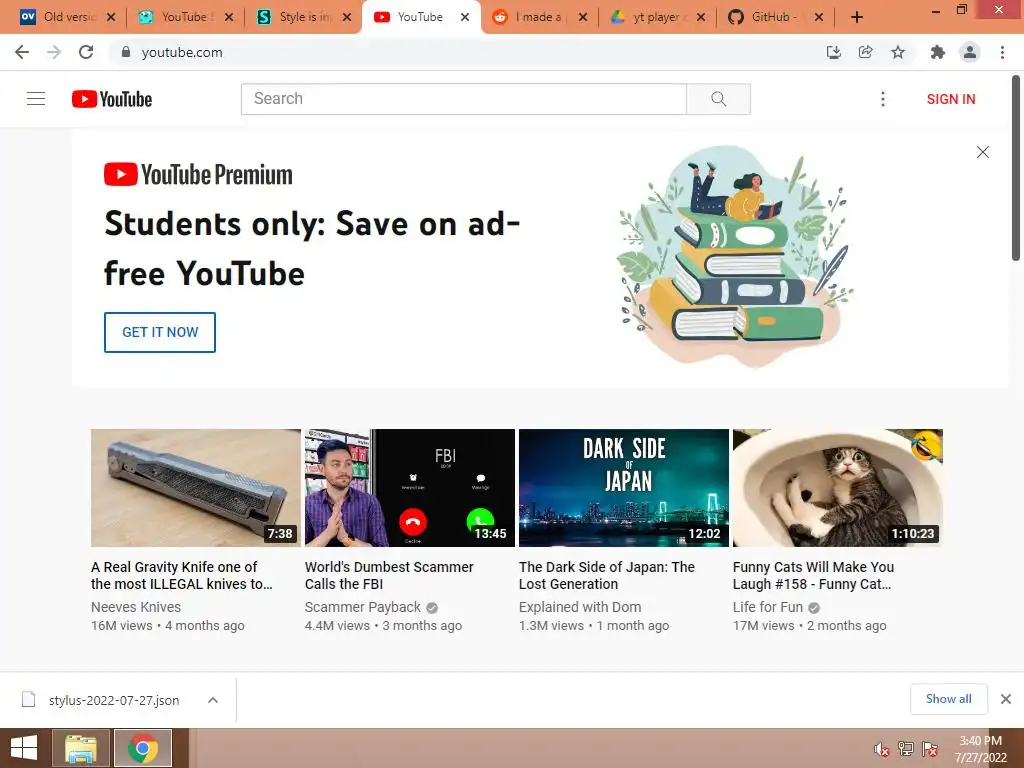Reload the page with refresh icon
Screen dimensions: 1024x768
coord(86,52)
